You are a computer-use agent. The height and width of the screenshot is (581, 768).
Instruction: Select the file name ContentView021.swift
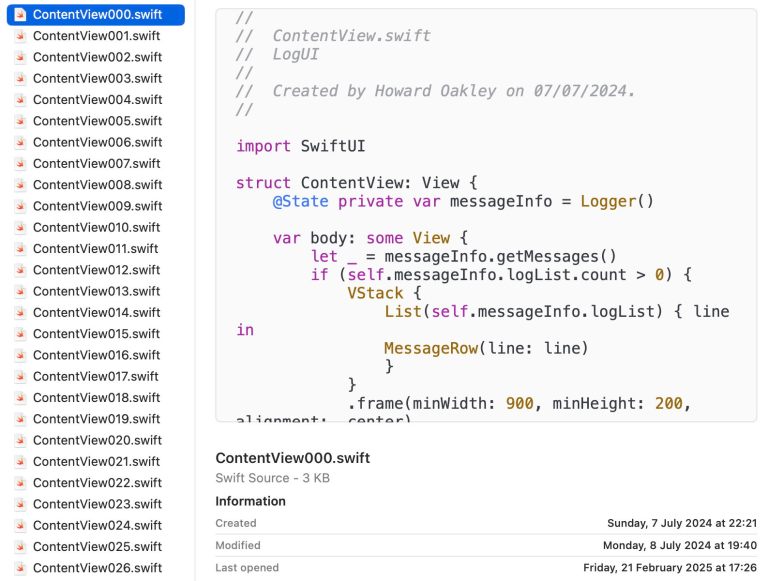(96, 462)
